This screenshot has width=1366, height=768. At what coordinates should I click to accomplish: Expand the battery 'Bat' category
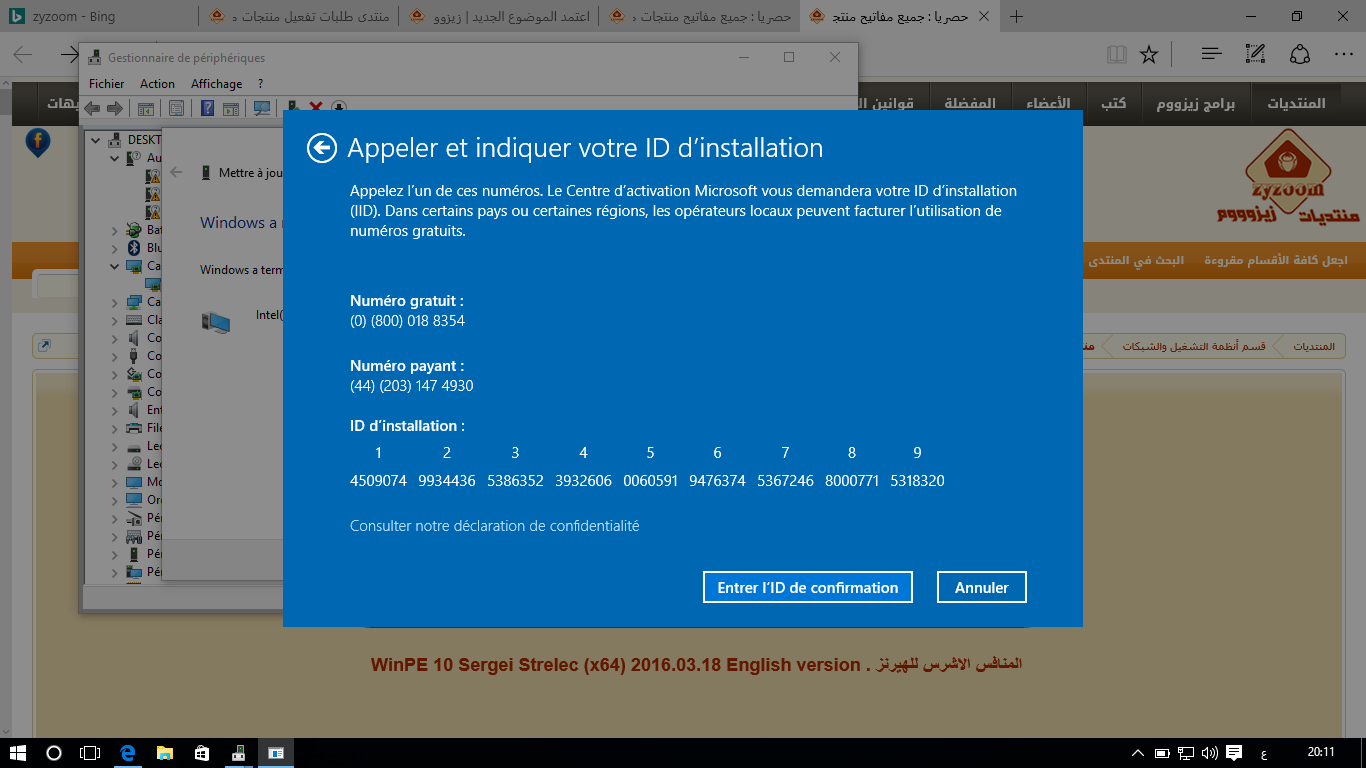coord(114,230)
